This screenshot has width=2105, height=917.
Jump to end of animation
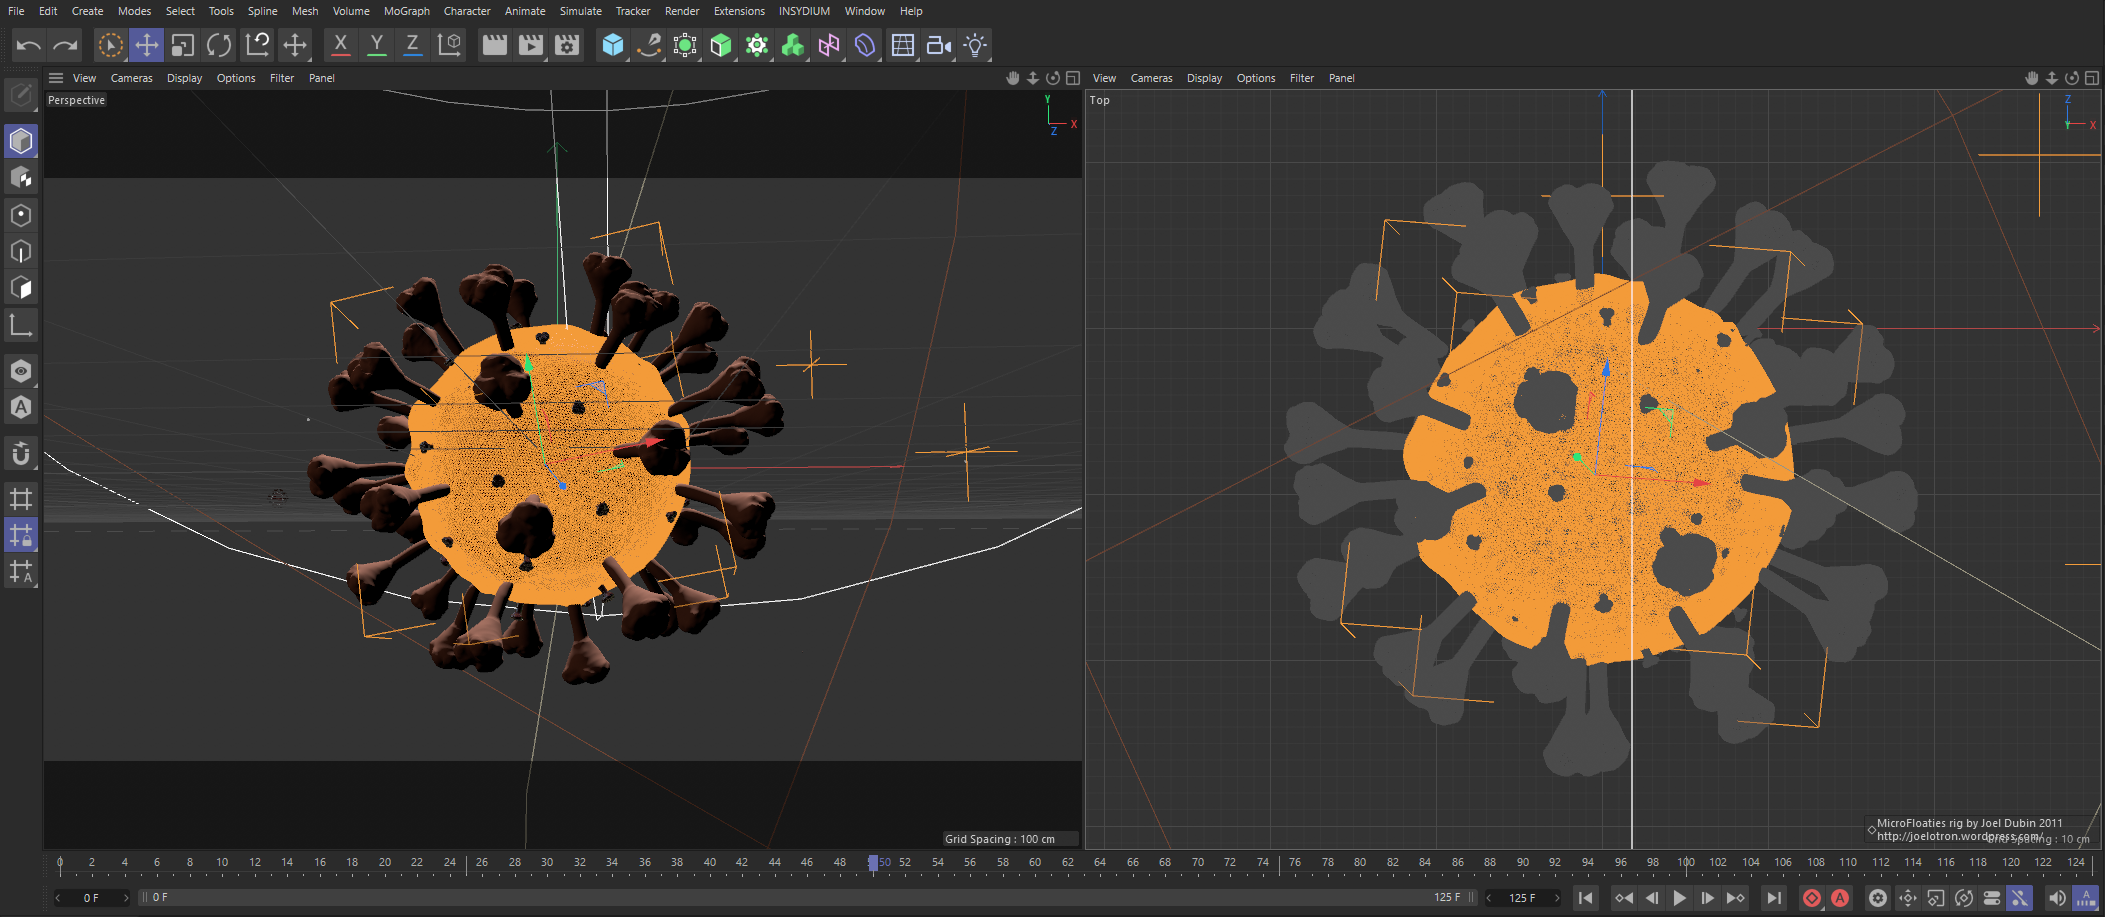[x=1773, y=898]
